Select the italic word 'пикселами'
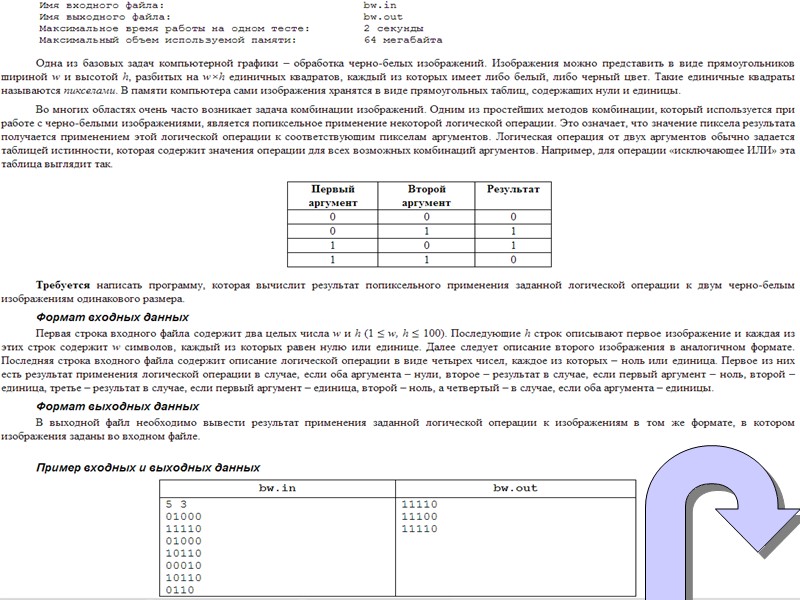This screenshot has height=600, width=800. (x=90, y=91)
